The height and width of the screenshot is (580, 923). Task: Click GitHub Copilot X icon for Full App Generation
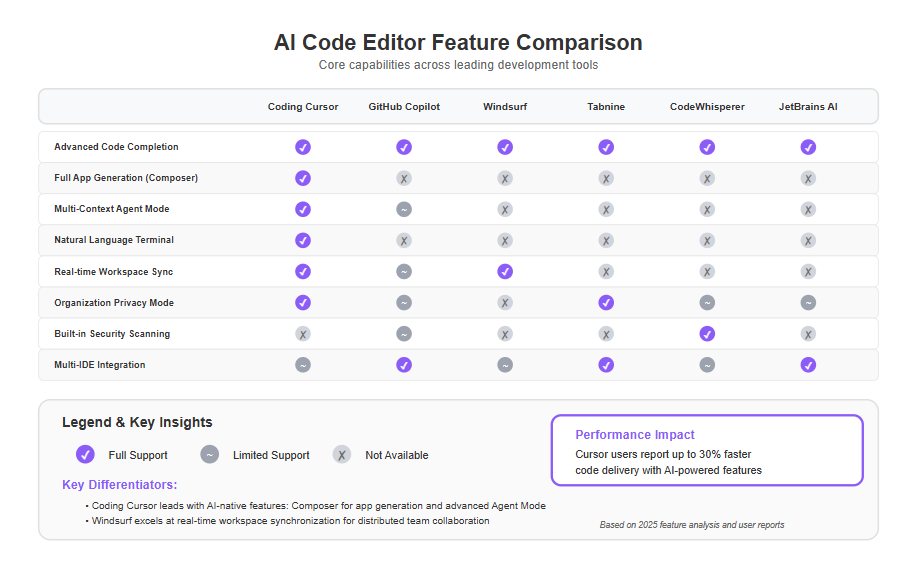pos(404,178)
